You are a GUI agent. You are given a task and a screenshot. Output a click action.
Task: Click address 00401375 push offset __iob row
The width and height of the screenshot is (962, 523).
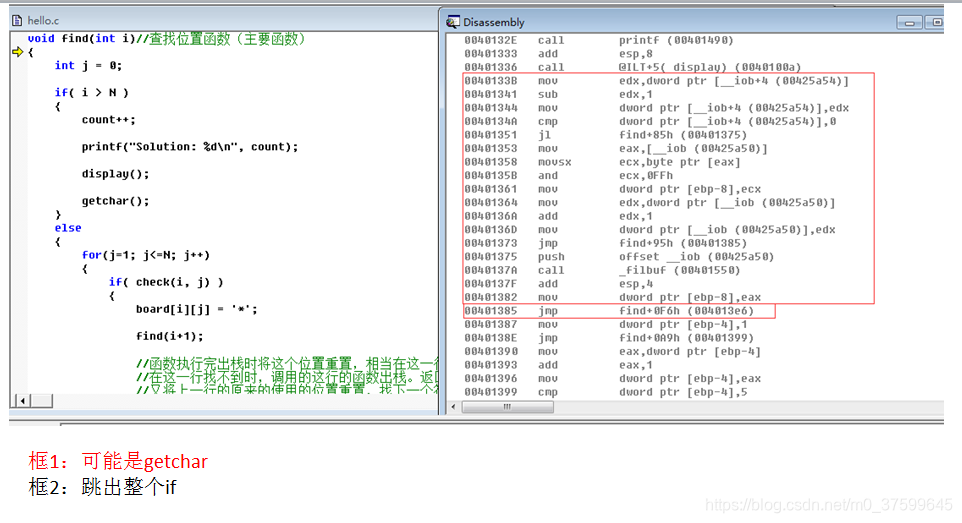(x=619, y=256)
